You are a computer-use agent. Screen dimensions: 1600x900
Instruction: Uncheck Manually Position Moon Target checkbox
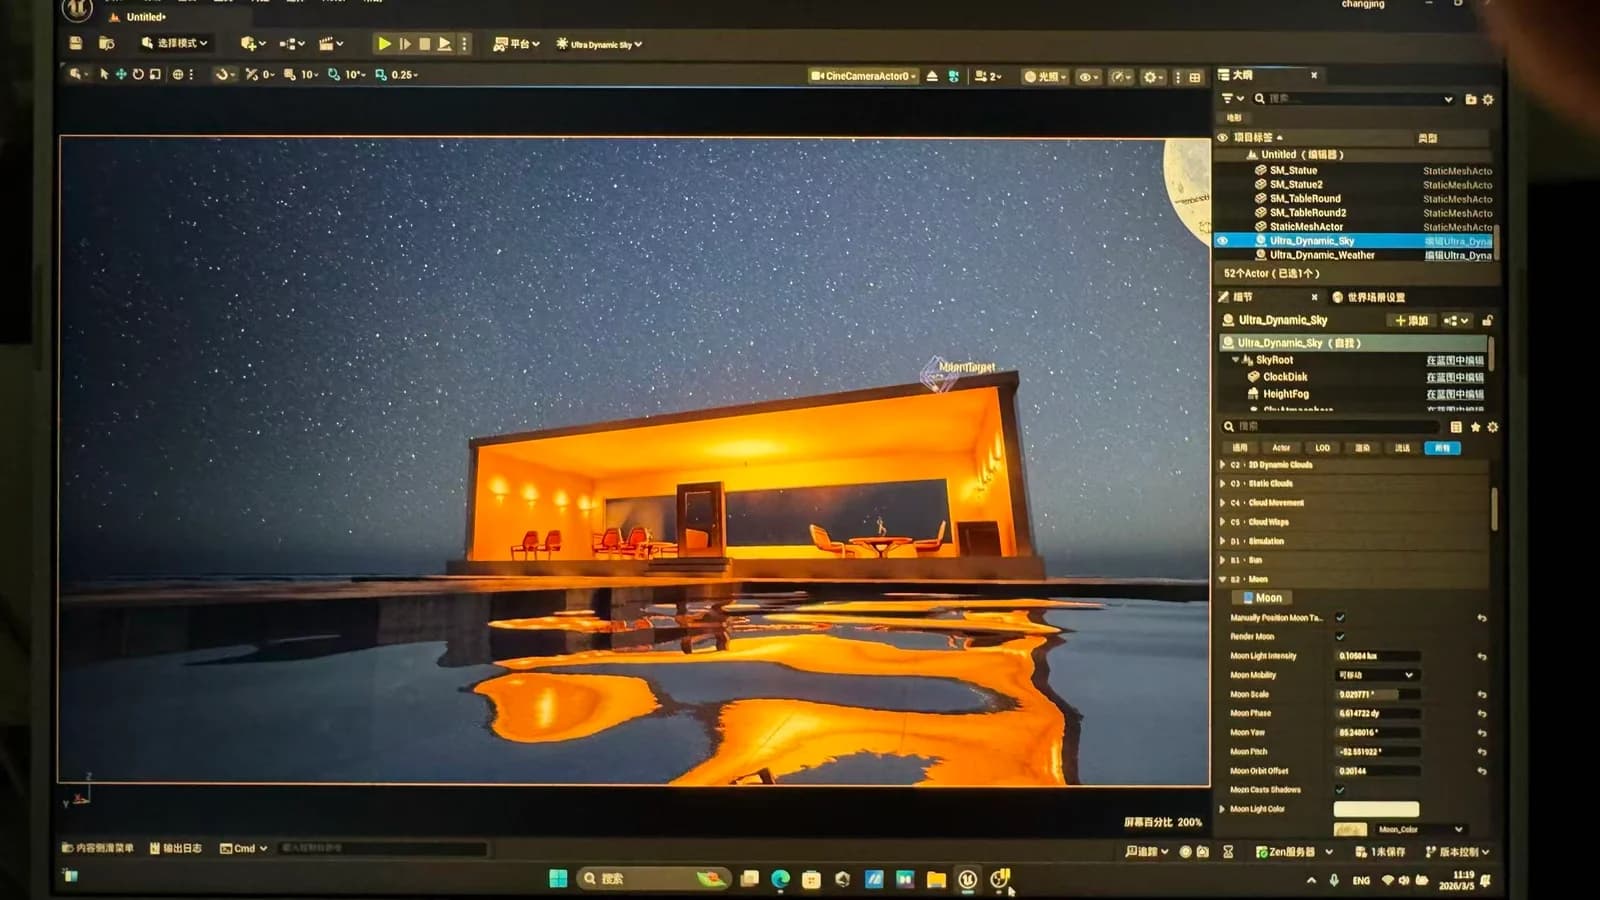(x=1340, y=618)
